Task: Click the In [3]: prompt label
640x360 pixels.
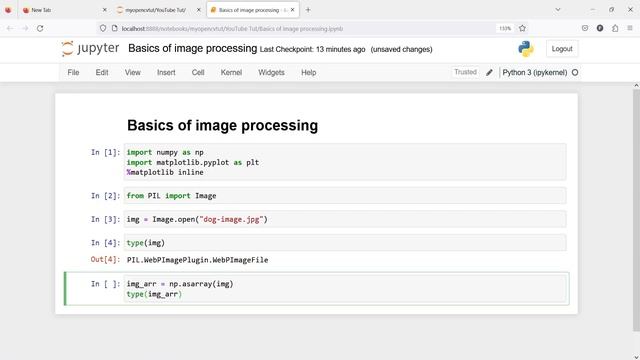Action: 105,219
